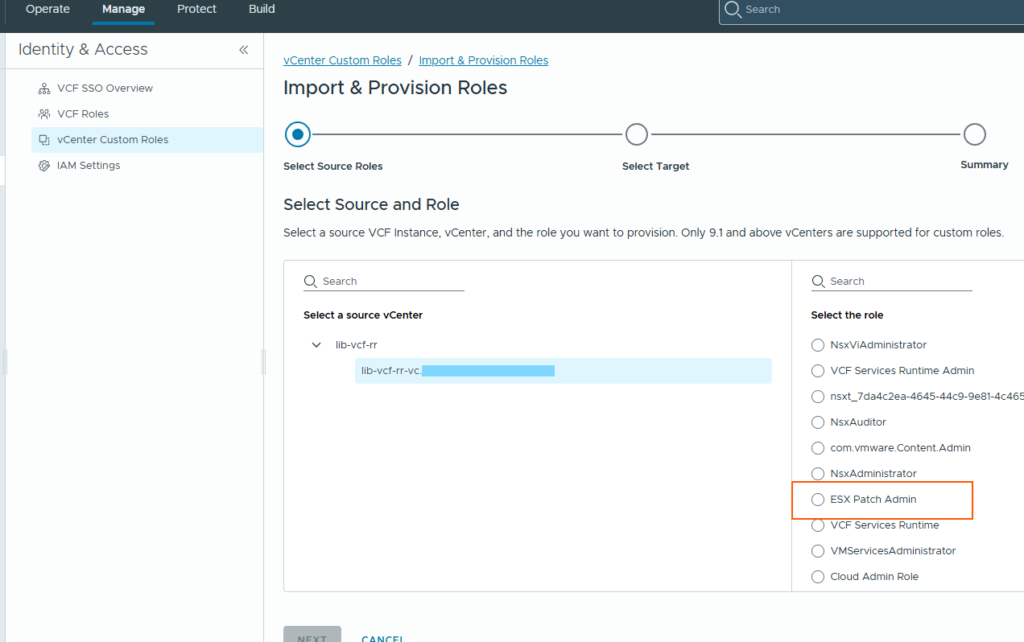This screenshot has height=642, width=1024.
Task: Click the Import & Provision Roles breadcrumb link
Action: point(483,60)
